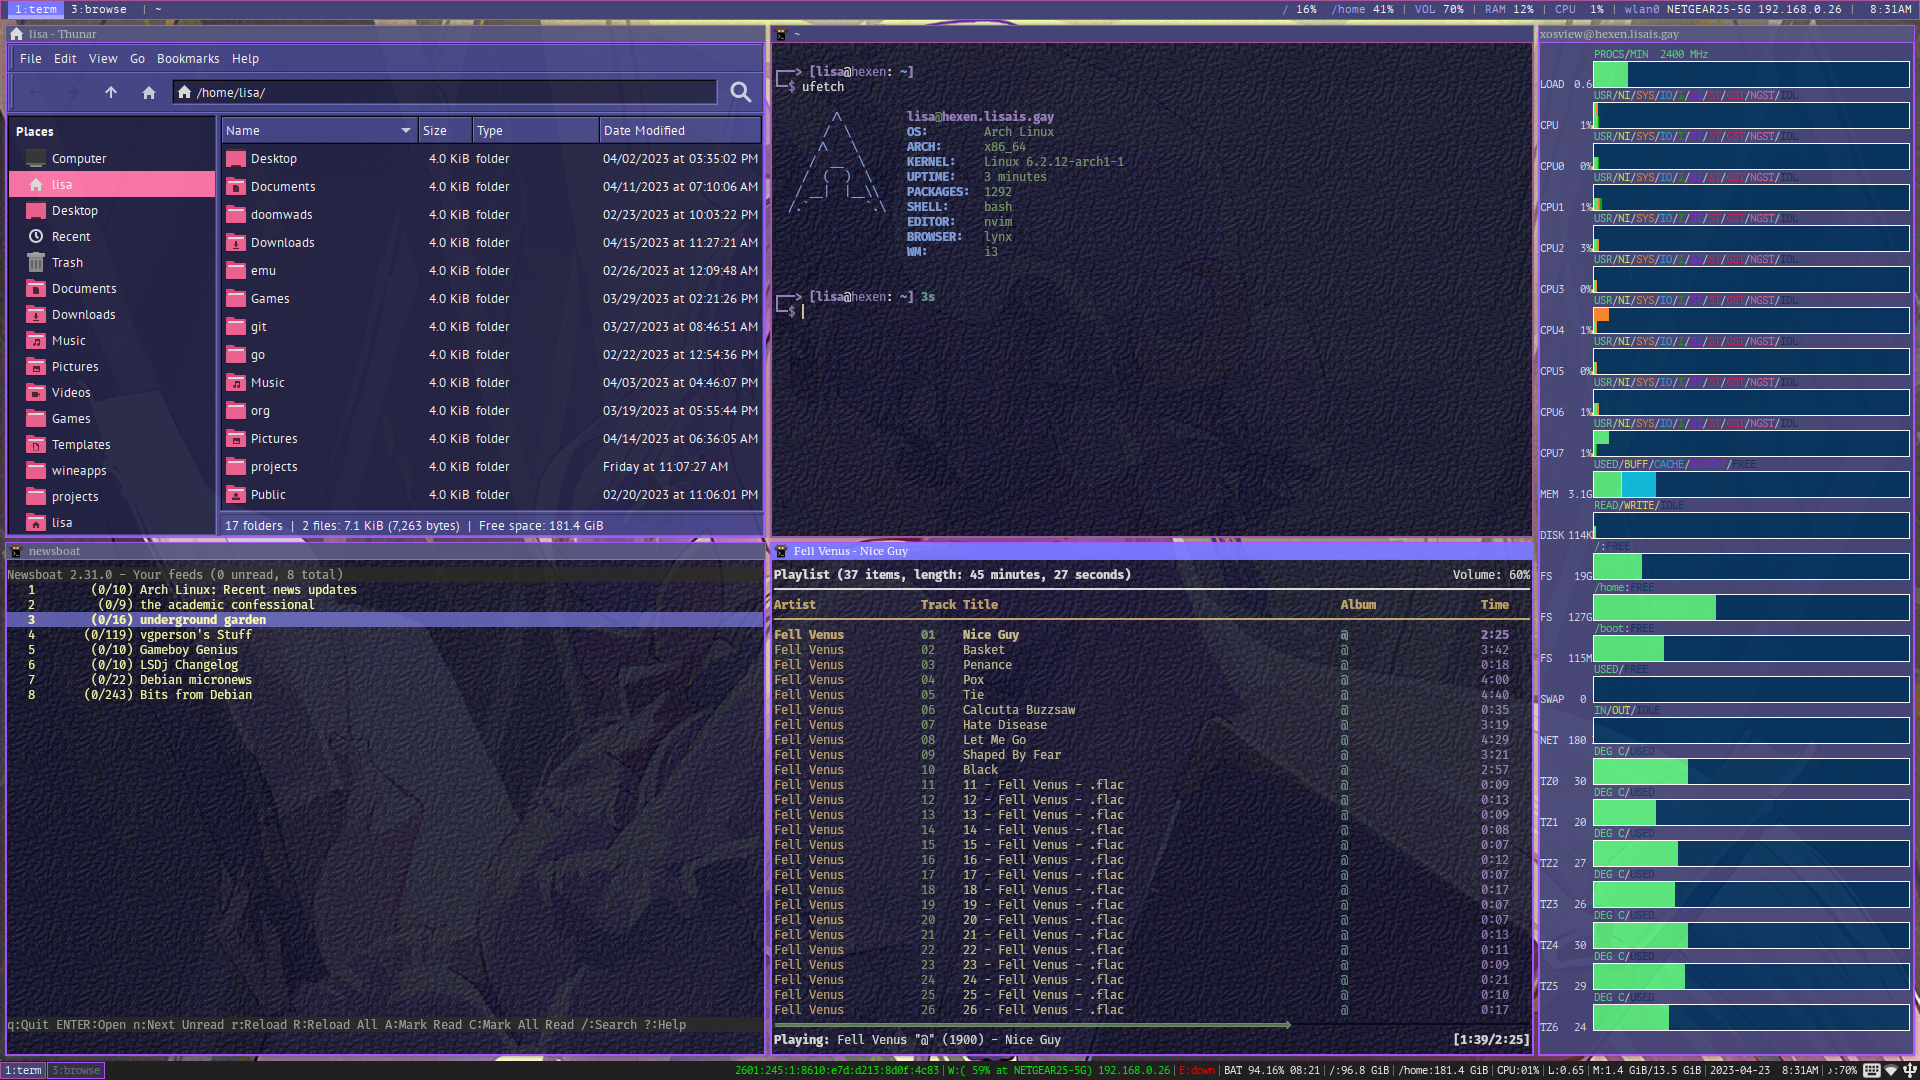Viewport: 1920px width, 1080px height.
Task: Select the underground garden feed in newsboat
Action: click(202, 620)
